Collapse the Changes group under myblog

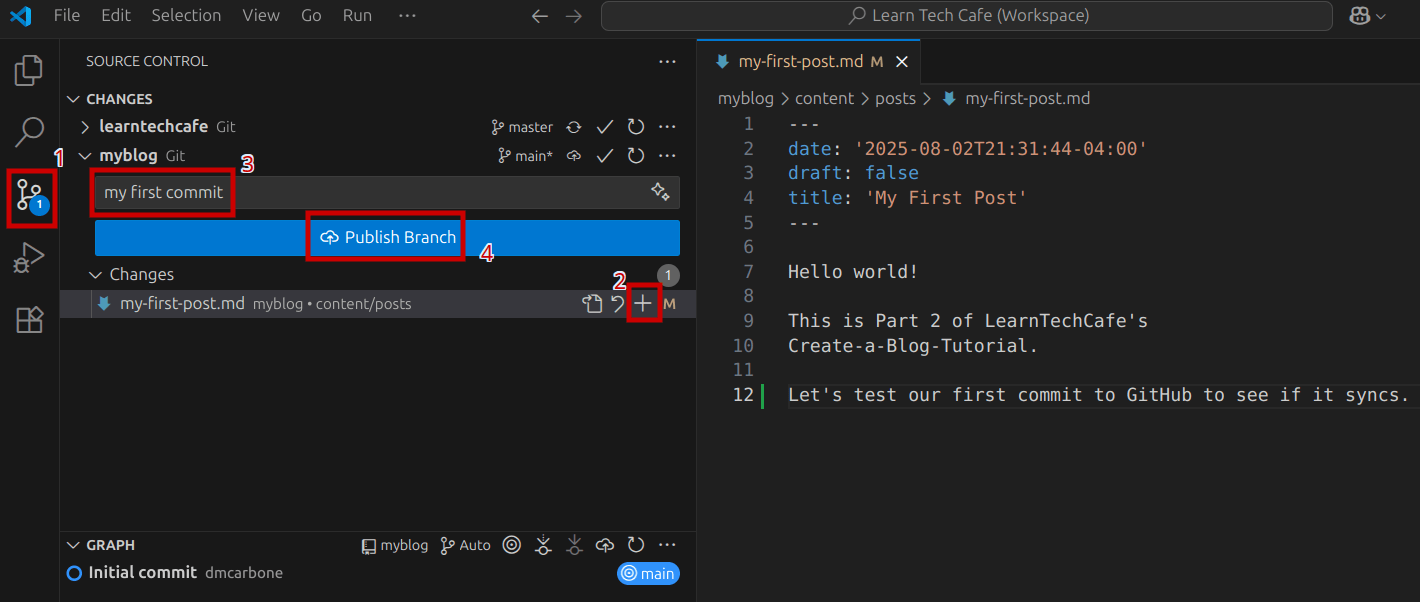tap(96, 274)
